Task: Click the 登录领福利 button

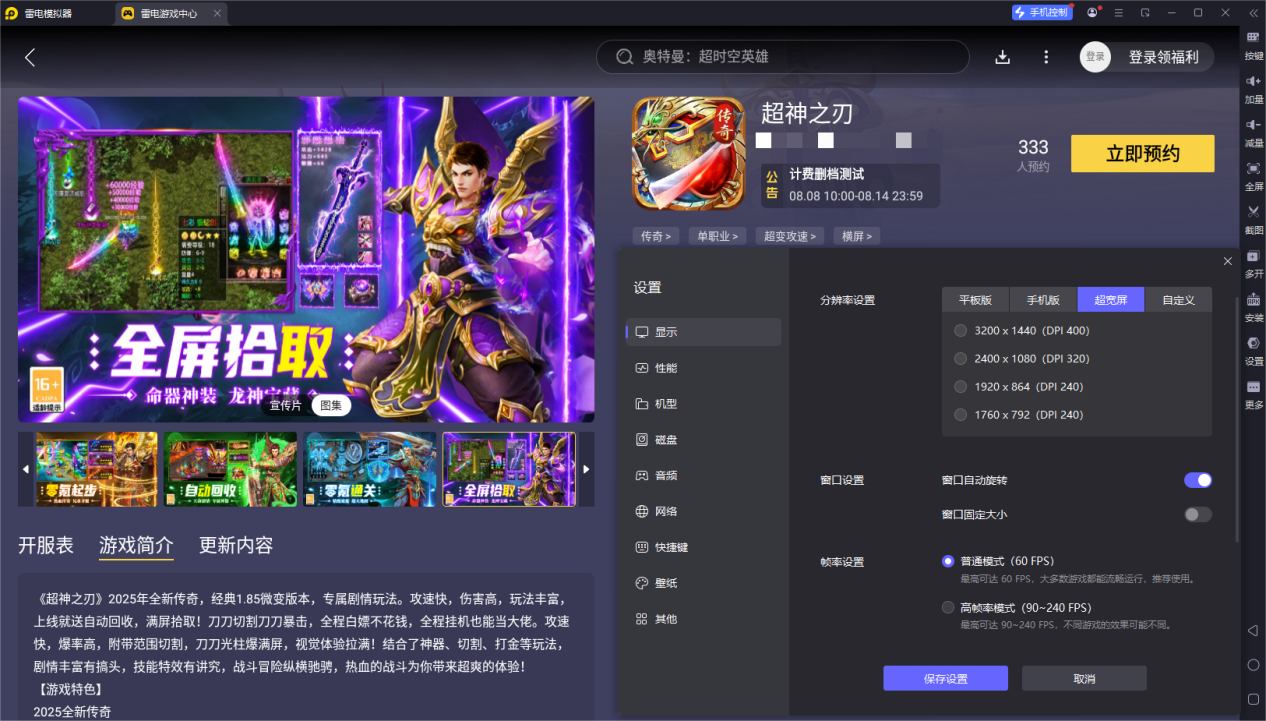Action: (x=1163, y=57)
